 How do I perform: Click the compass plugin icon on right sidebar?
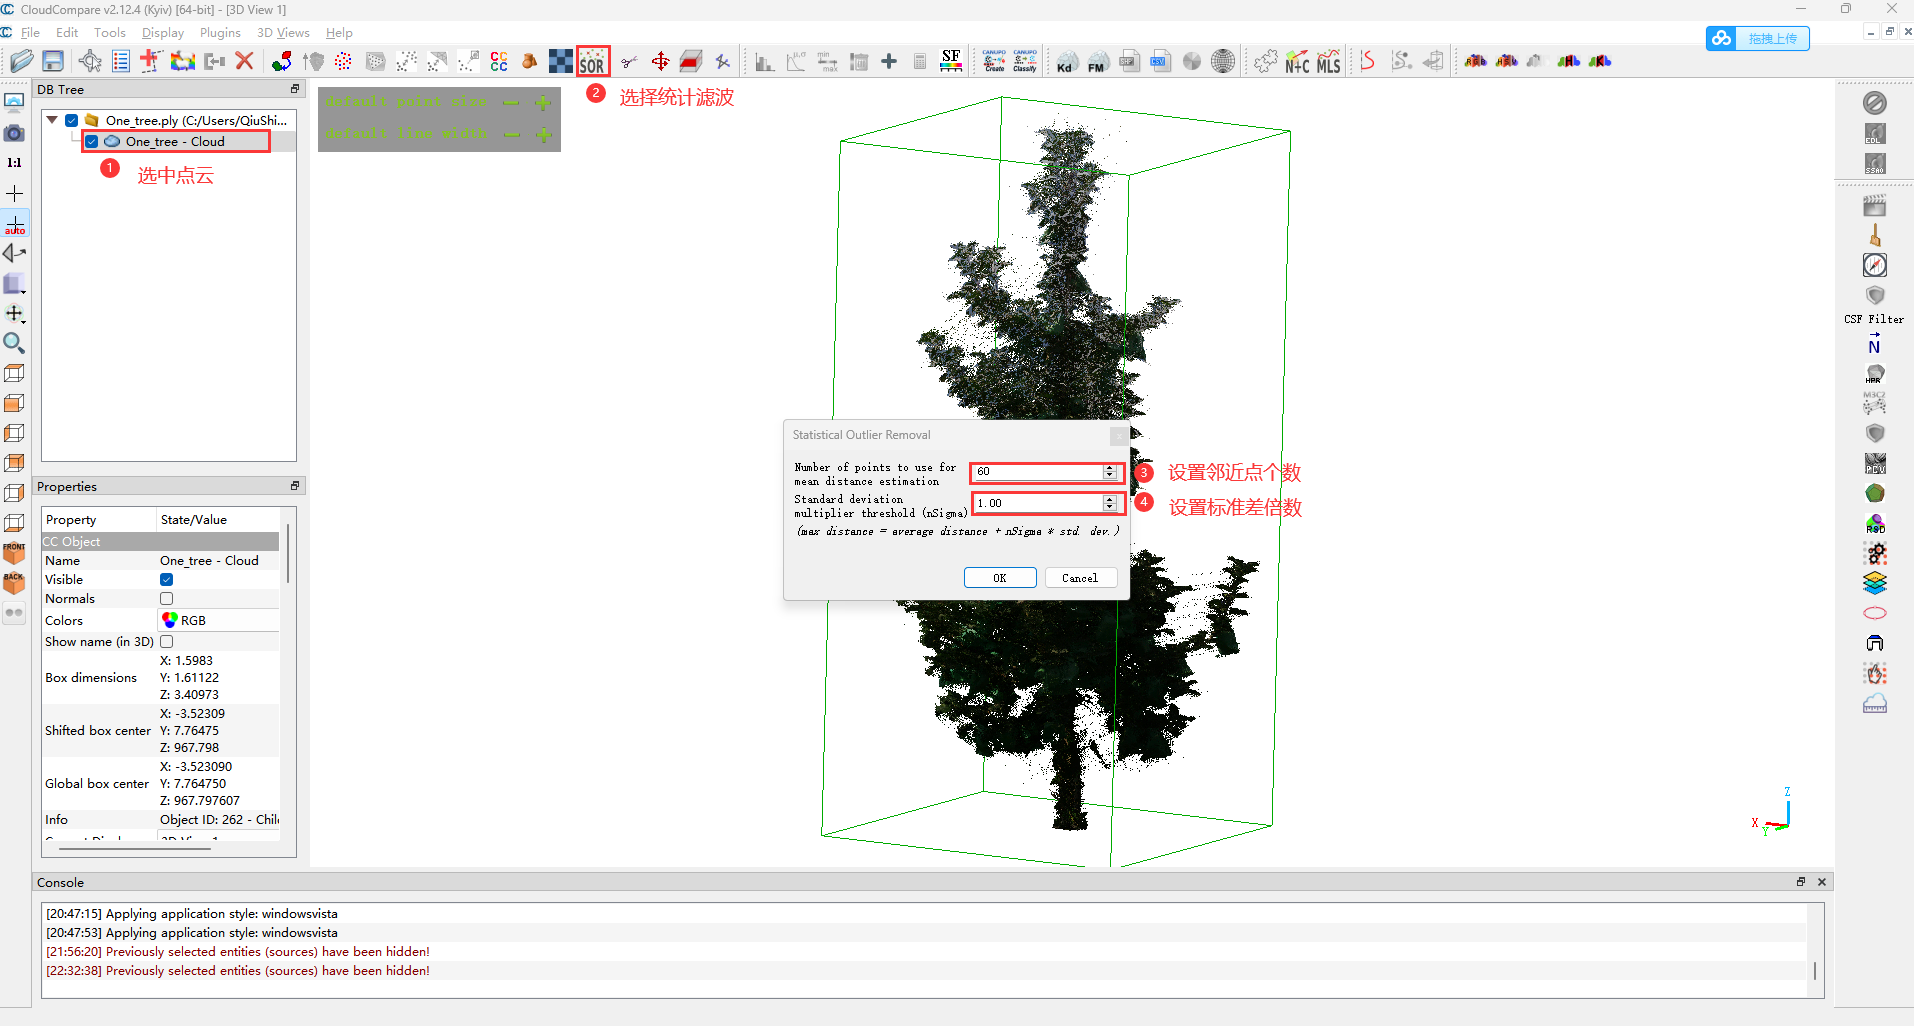[1875, 264]
